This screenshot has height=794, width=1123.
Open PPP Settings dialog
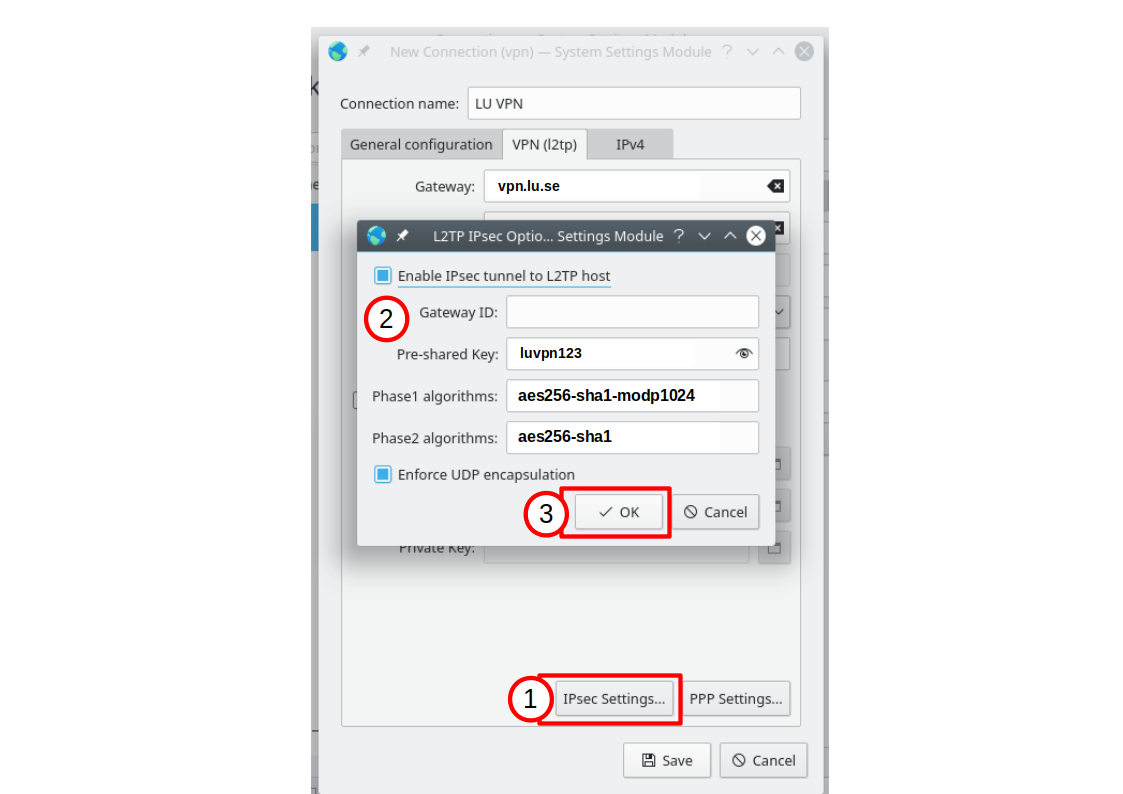736,699
